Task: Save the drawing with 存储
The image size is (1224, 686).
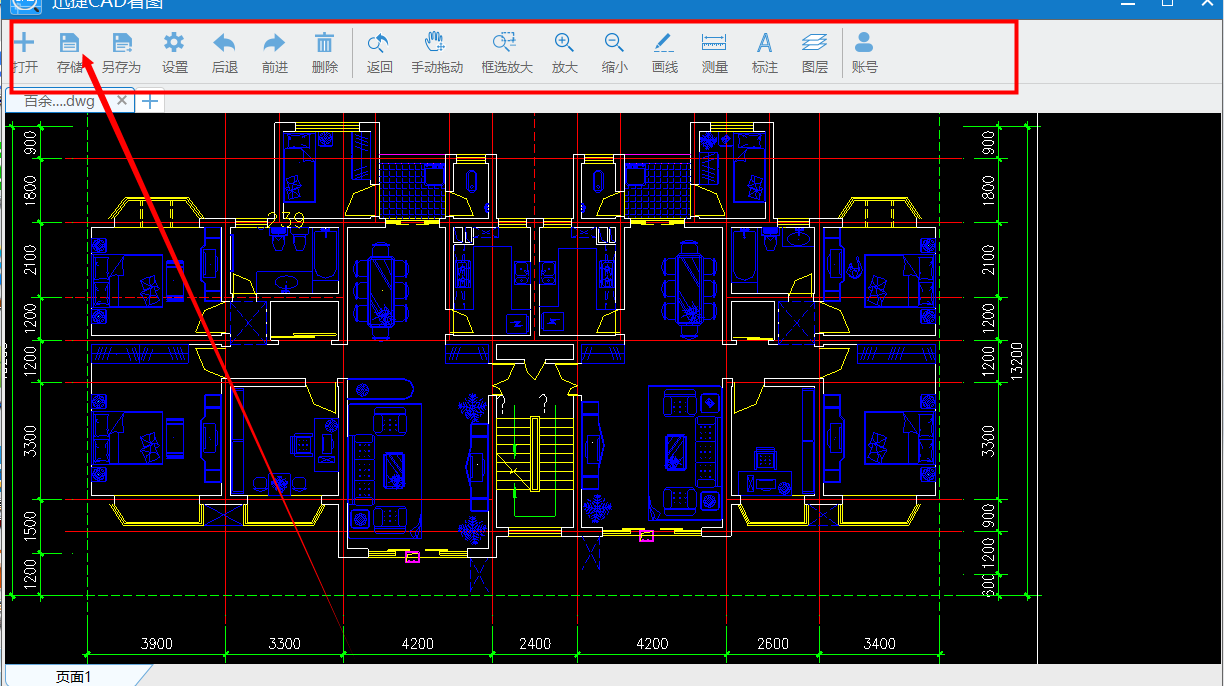Action: pyautogui.click(x=69, y=53)
